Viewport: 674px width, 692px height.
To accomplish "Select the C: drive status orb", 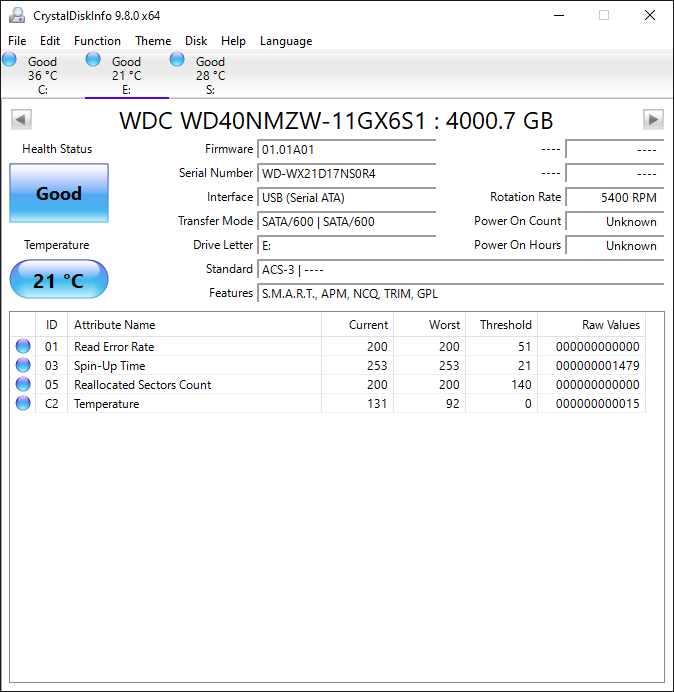I will pos(9,59).
